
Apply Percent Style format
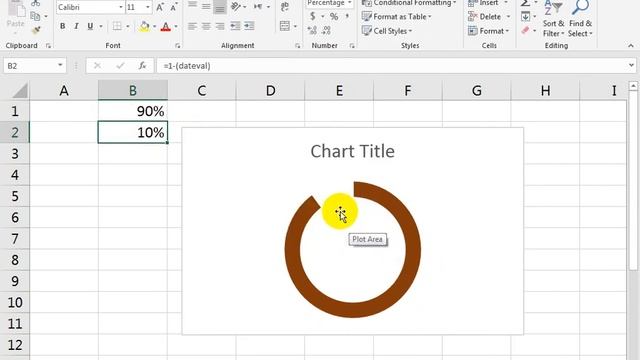point(334,17)
